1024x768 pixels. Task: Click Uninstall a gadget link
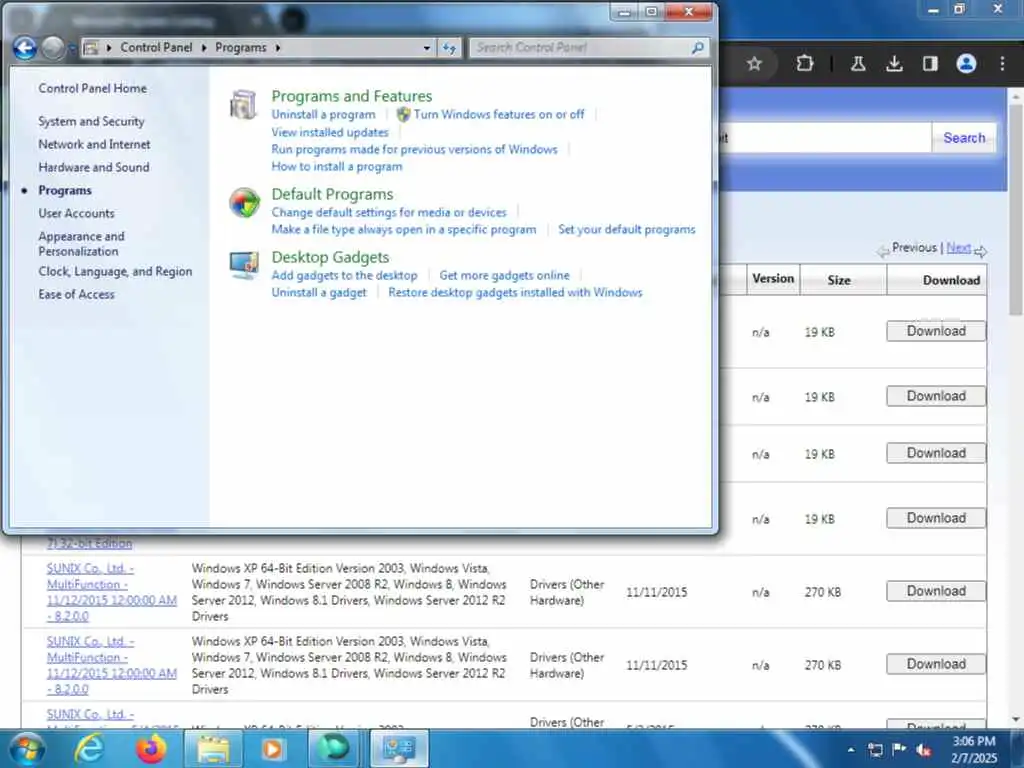[319, 293]
